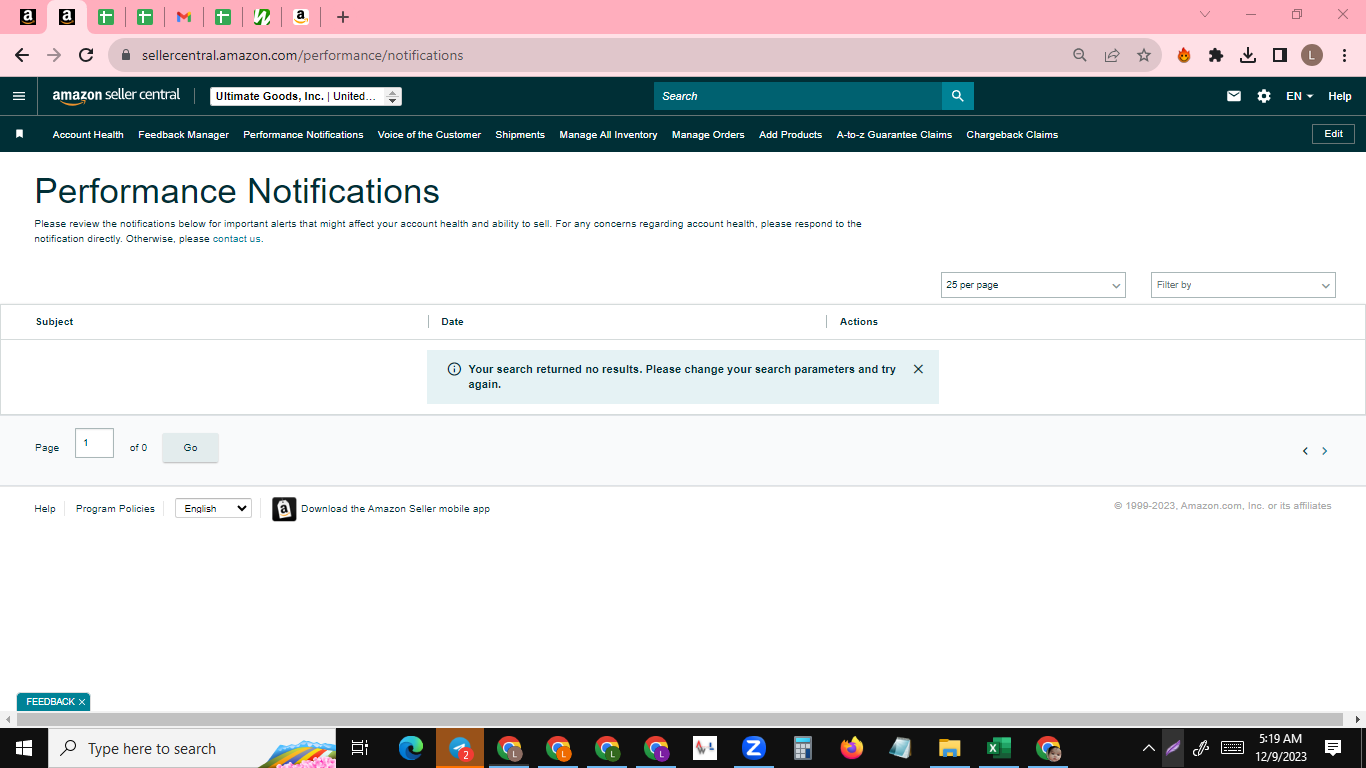The height and width of the screenshot is (768, 1366).
Task: Open the Filter by dropdown
Action: point(1243,285)
